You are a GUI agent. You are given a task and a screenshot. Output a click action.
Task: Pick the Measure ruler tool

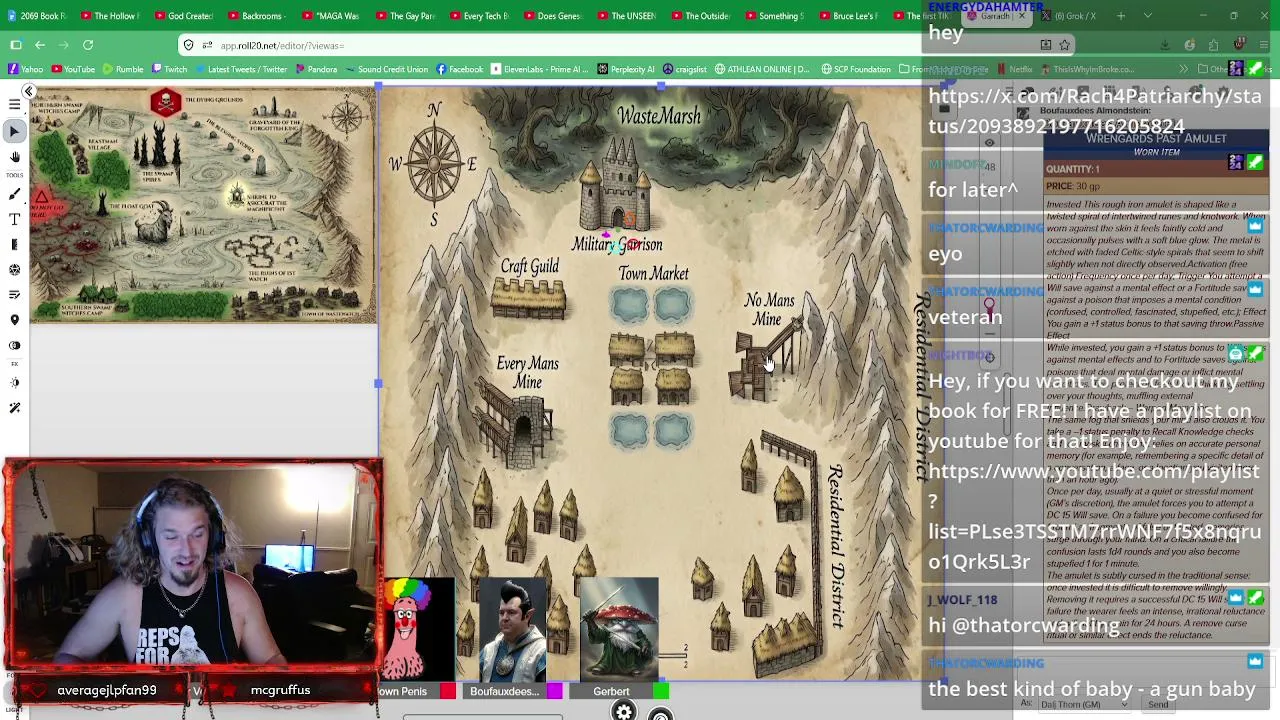coord(15,244)
